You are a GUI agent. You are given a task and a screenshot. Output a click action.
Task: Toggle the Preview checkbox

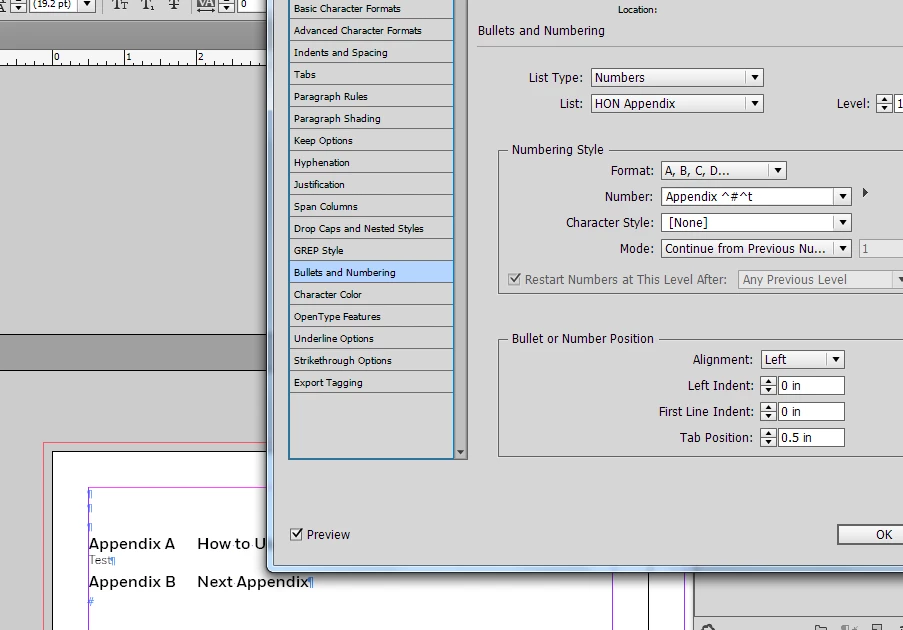296,534
